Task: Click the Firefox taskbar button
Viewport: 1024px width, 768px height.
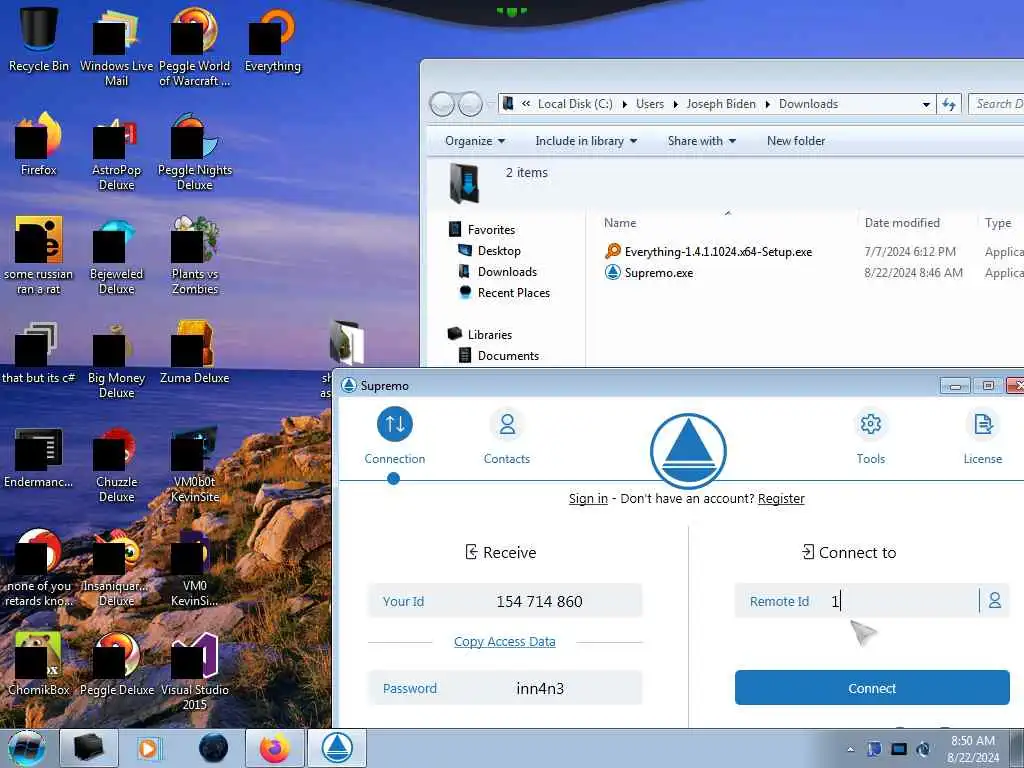Action: [x=275, y=748]
